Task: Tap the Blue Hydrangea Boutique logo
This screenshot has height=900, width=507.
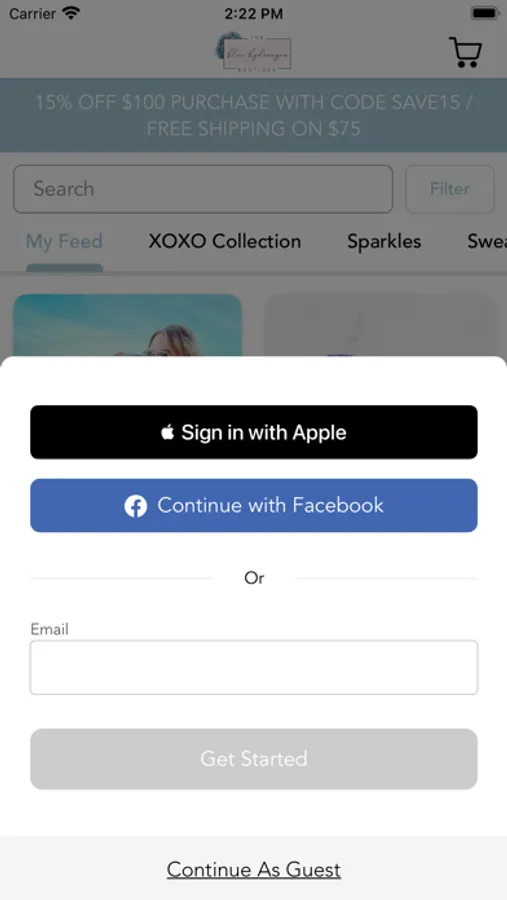Action: (x=253, y=52)
